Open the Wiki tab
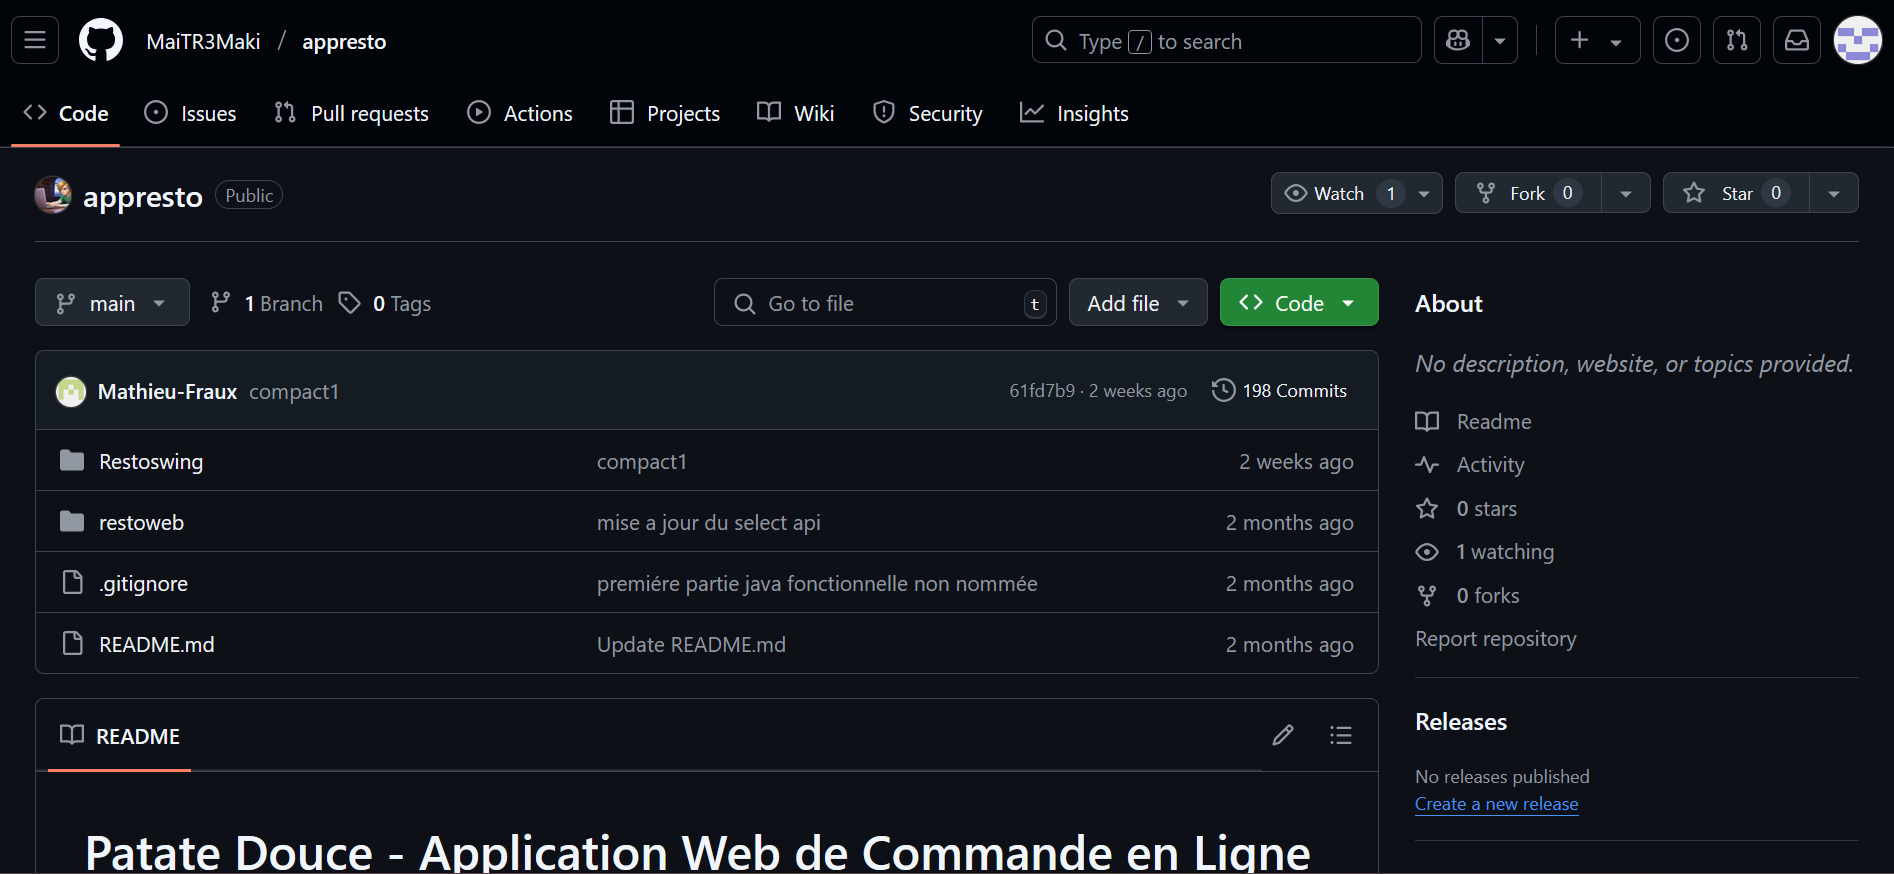The image size is (1894, 874). click(x=796, y=113)
